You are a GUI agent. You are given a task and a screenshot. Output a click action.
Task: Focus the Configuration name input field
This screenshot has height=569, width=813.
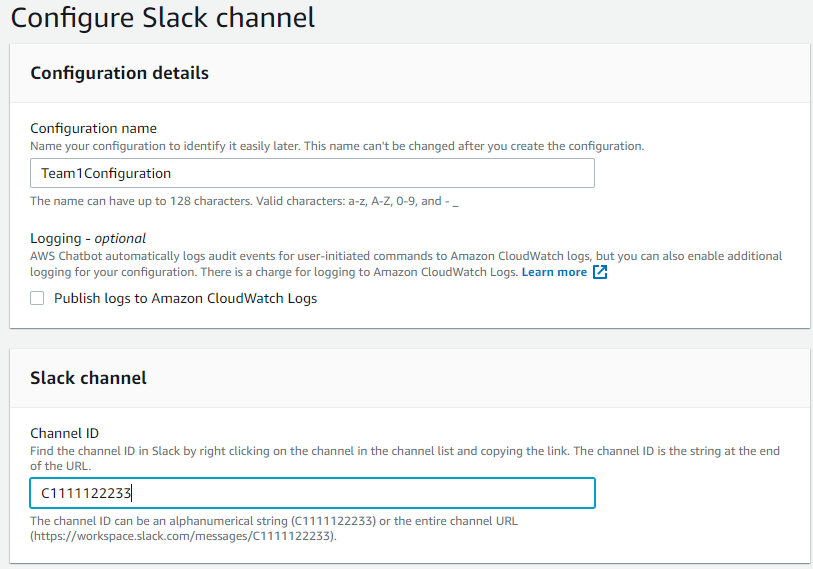(x=312, y=173)
